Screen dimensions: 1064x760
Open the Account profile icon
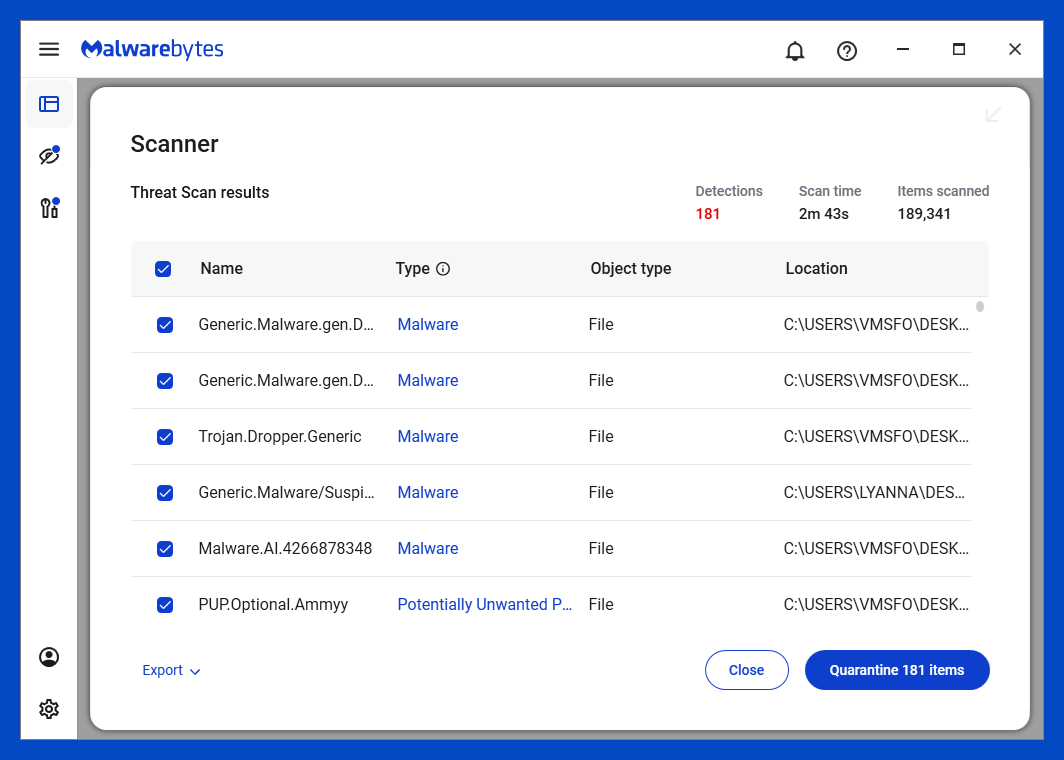(49, 657)
